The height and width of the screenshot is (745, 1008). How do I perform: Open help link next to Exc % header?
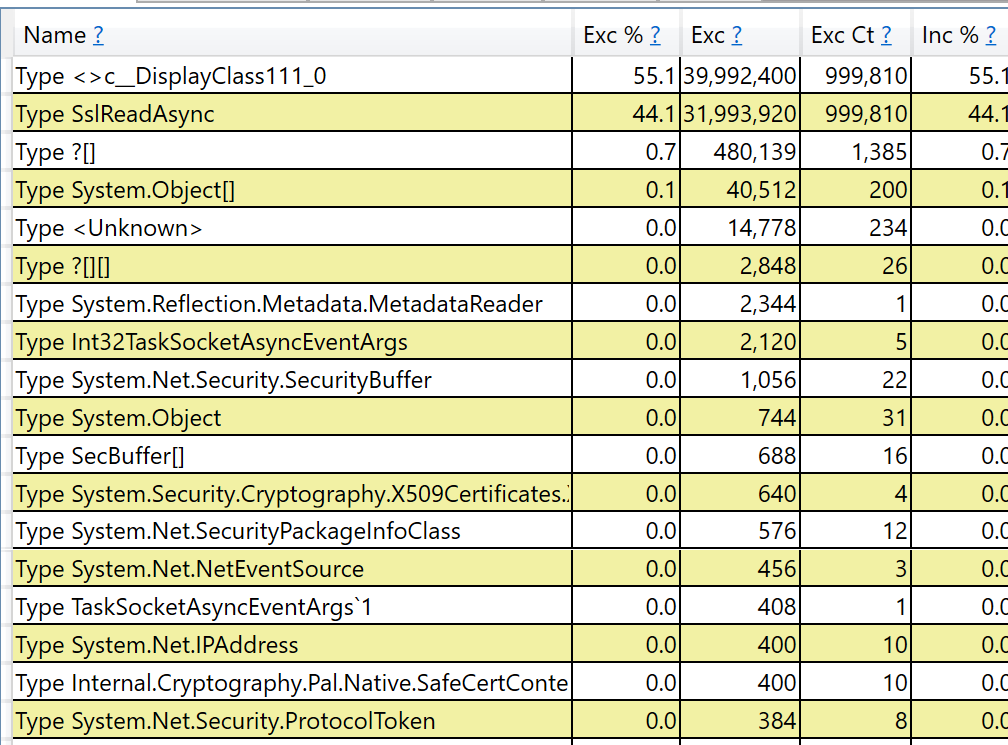(655, 35)
